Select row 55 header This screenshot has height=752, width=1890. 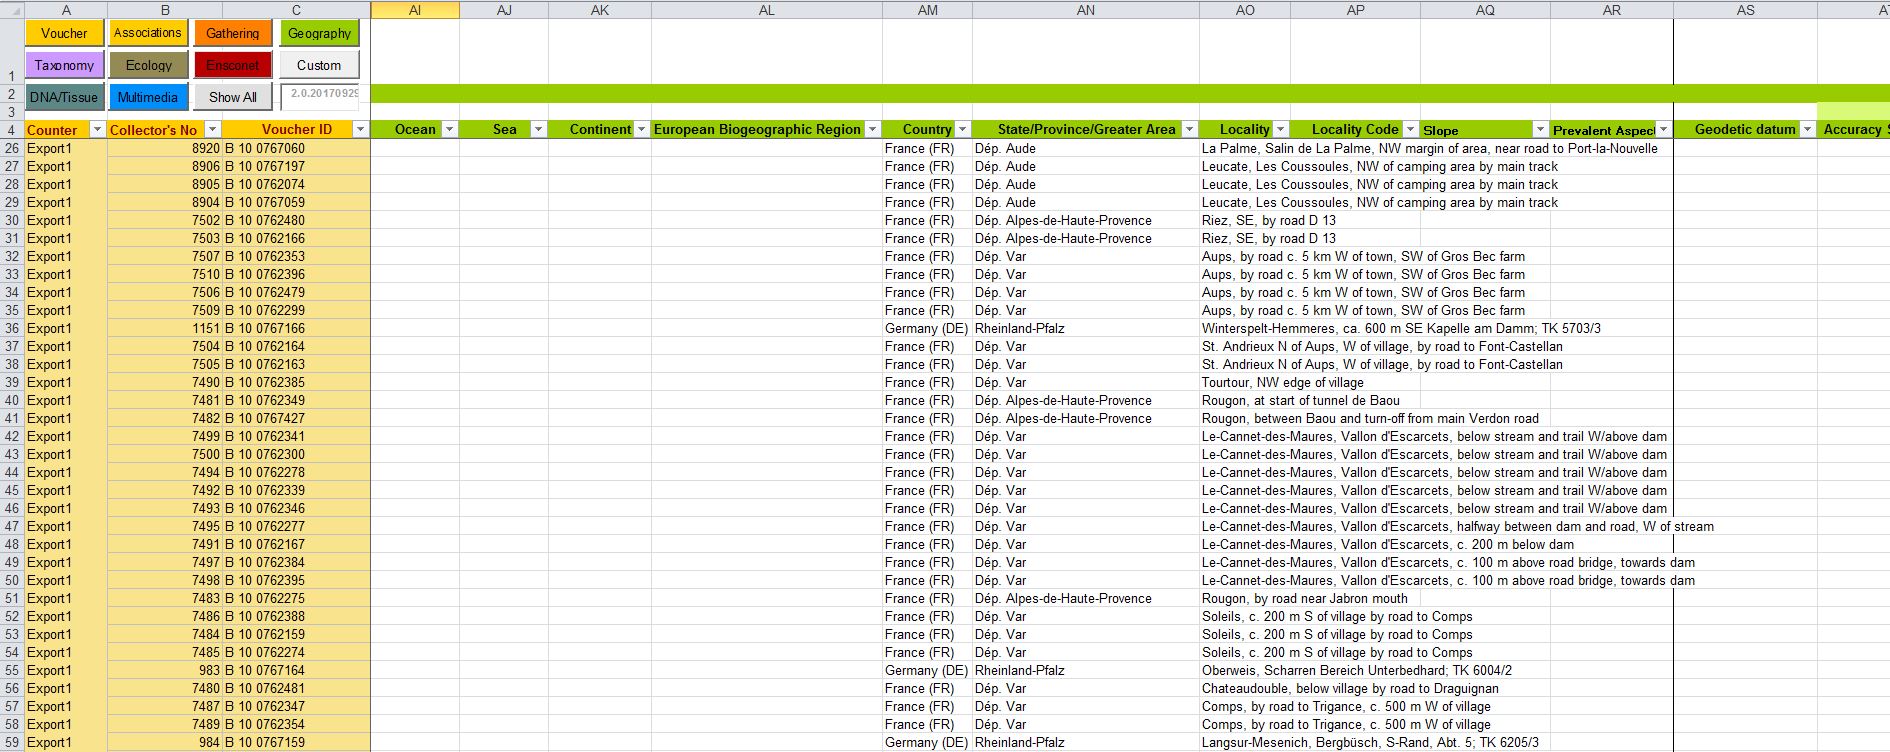pos(12,670)
